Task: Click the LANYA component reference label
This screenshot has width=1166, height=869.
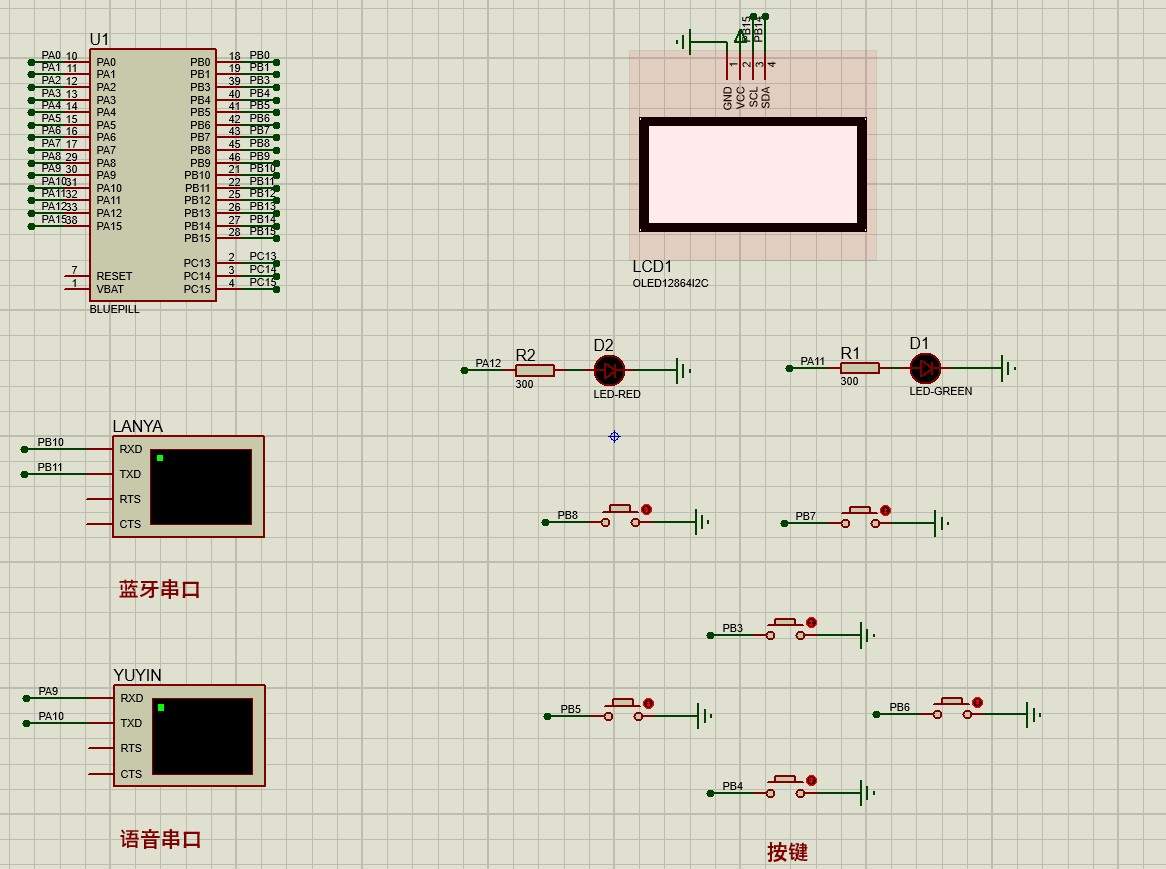Action: tap(138, 426)
